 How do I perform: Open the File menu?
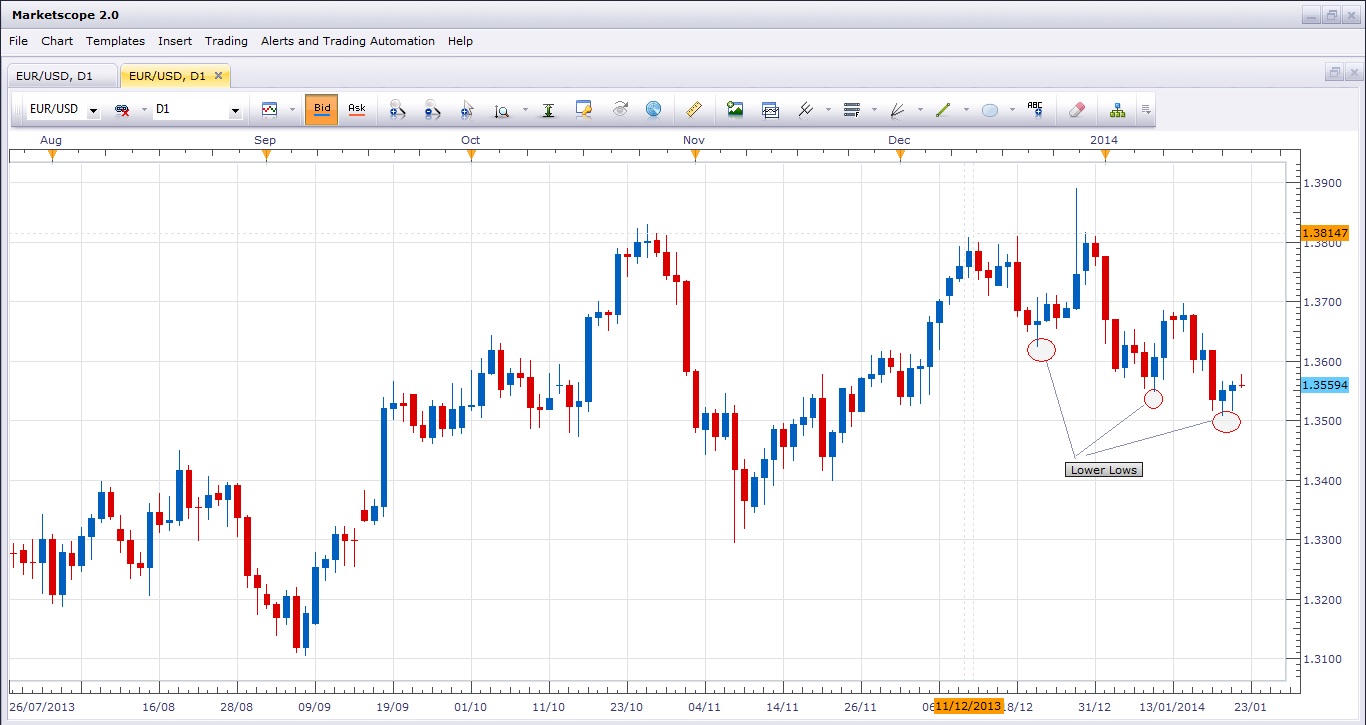pos(18,41)
